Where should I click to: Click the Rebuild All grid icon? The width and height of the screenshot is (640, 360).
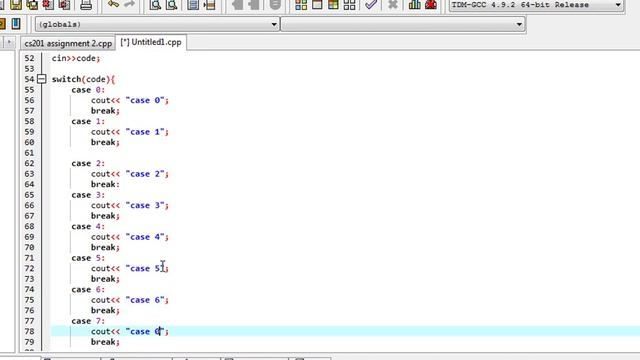pos(349,5)
